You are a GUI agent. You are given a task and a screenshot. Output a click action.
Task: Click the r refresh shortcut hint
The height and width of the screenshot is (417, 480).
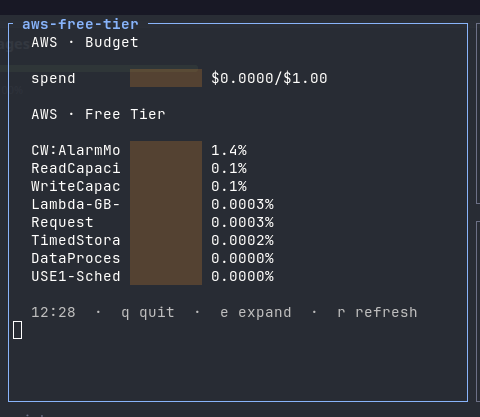(x=377, y=313)
